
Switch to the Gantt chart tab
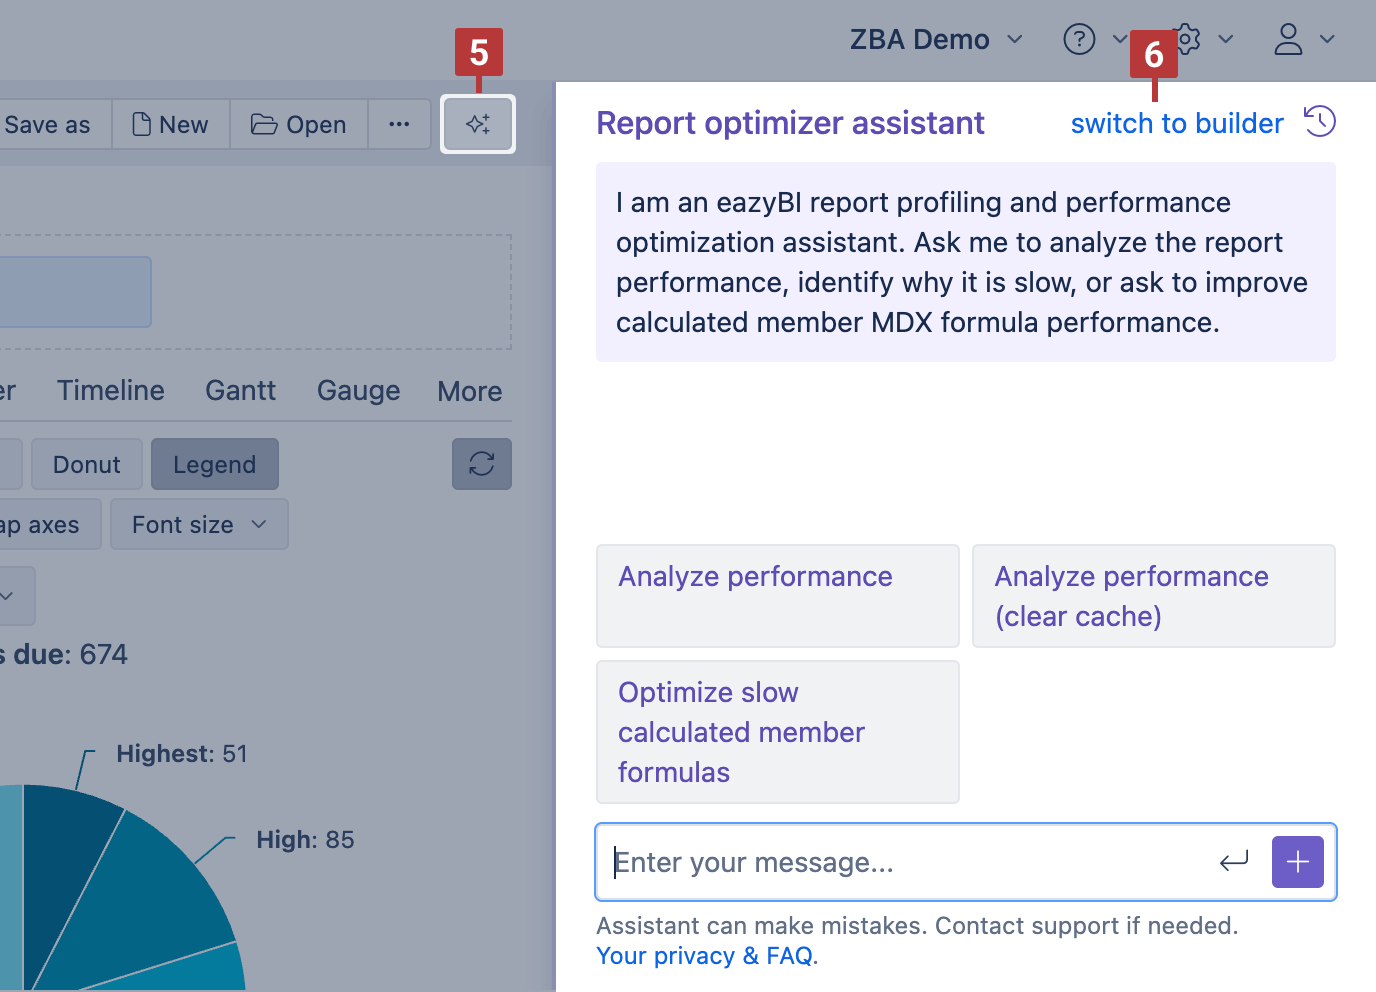click(x=240, y=390)
